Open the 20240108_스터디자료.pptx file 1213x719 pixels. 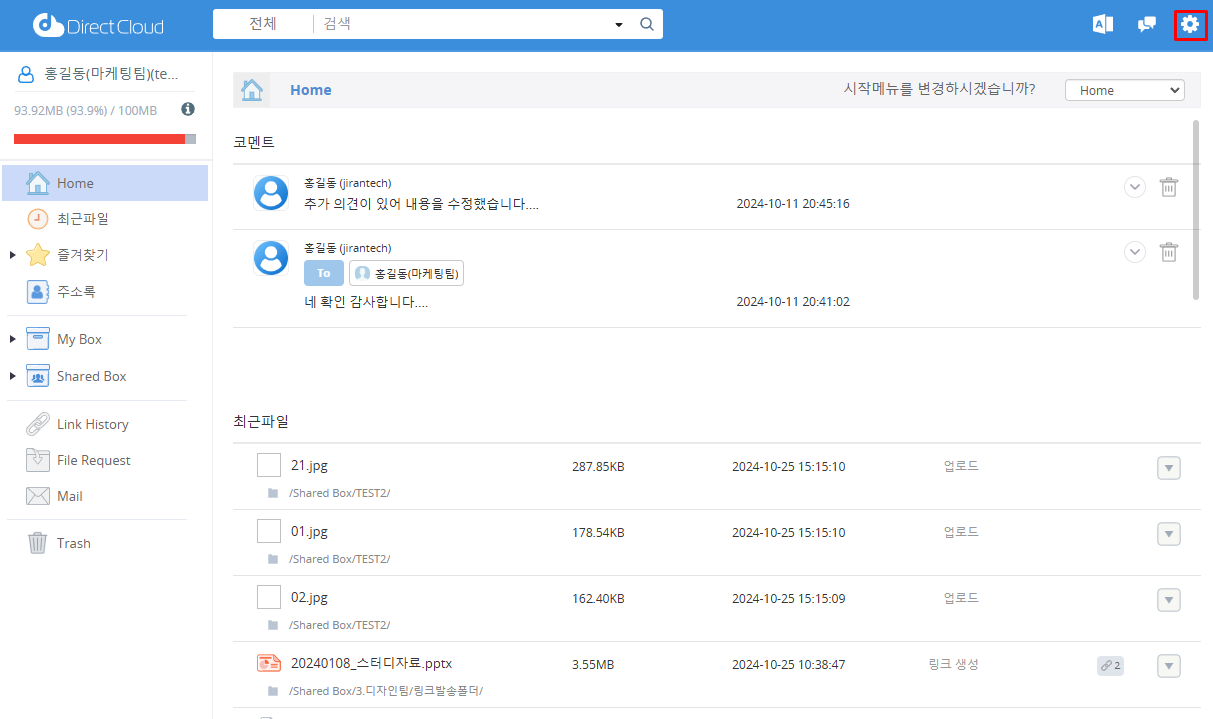(371, 663)
